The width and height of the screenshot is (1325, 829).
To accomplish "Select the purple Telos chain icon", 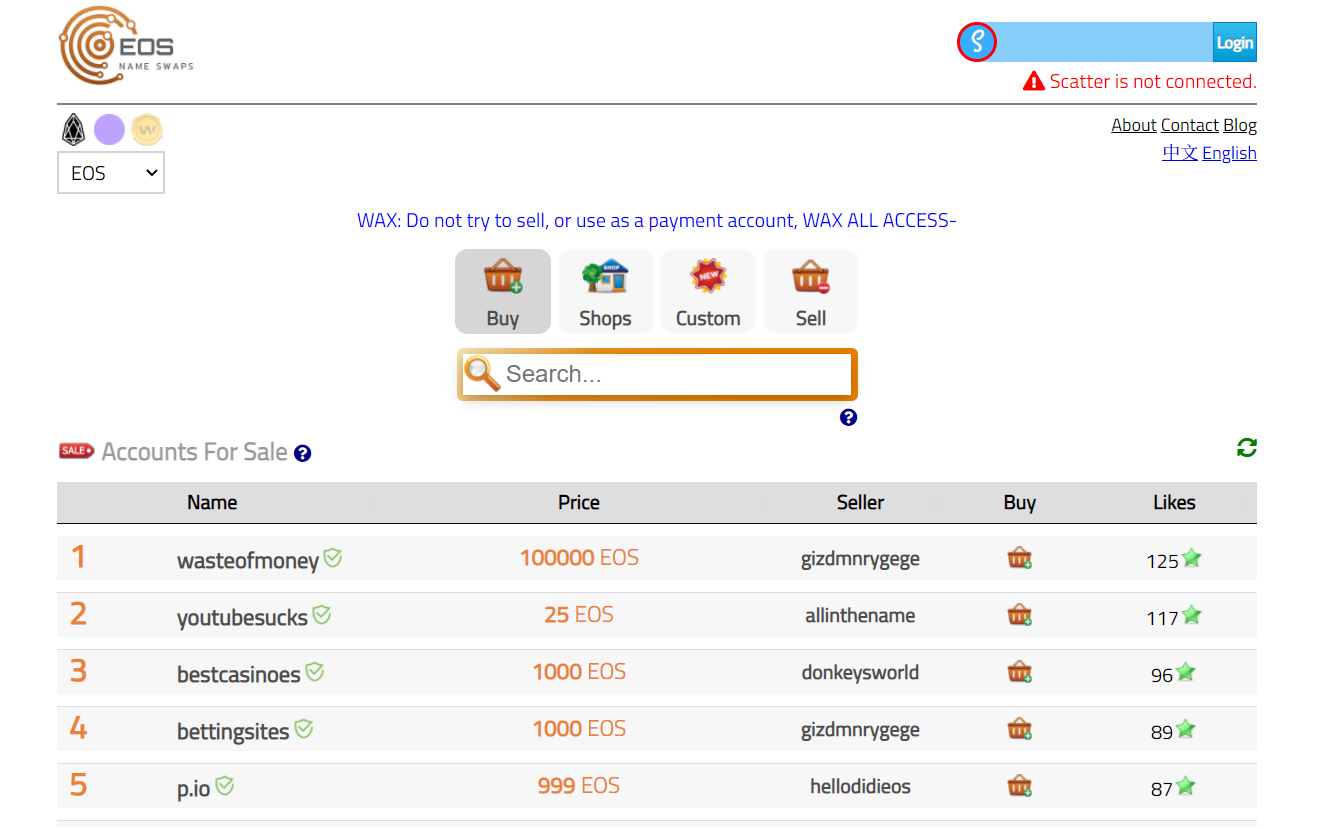I will click(x=109, y=130).
